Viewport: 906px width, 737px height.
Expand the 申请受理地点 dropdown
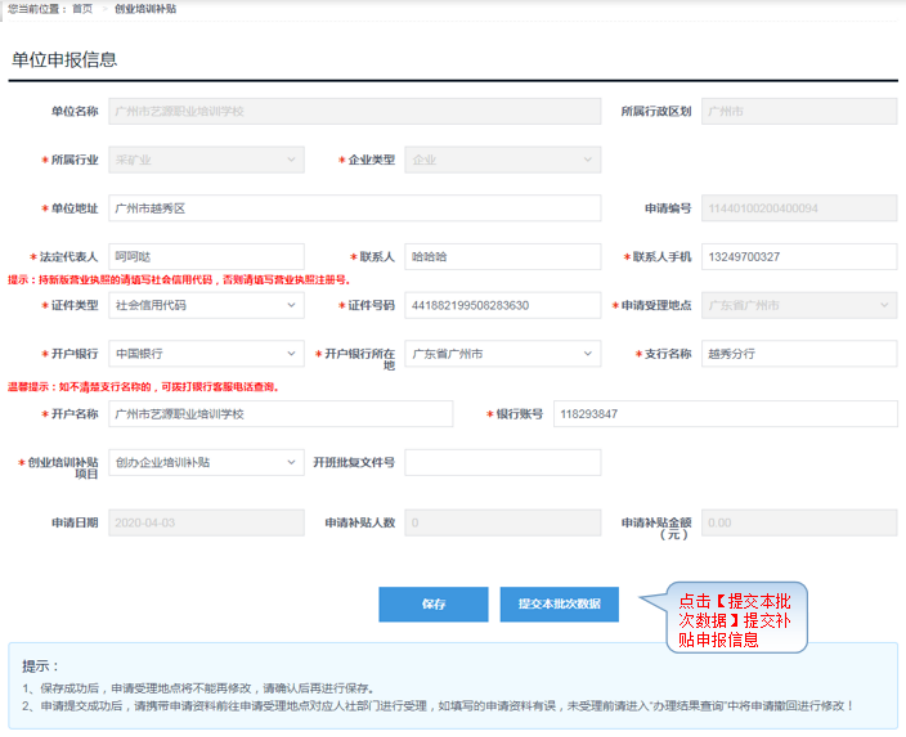point(799,305)
